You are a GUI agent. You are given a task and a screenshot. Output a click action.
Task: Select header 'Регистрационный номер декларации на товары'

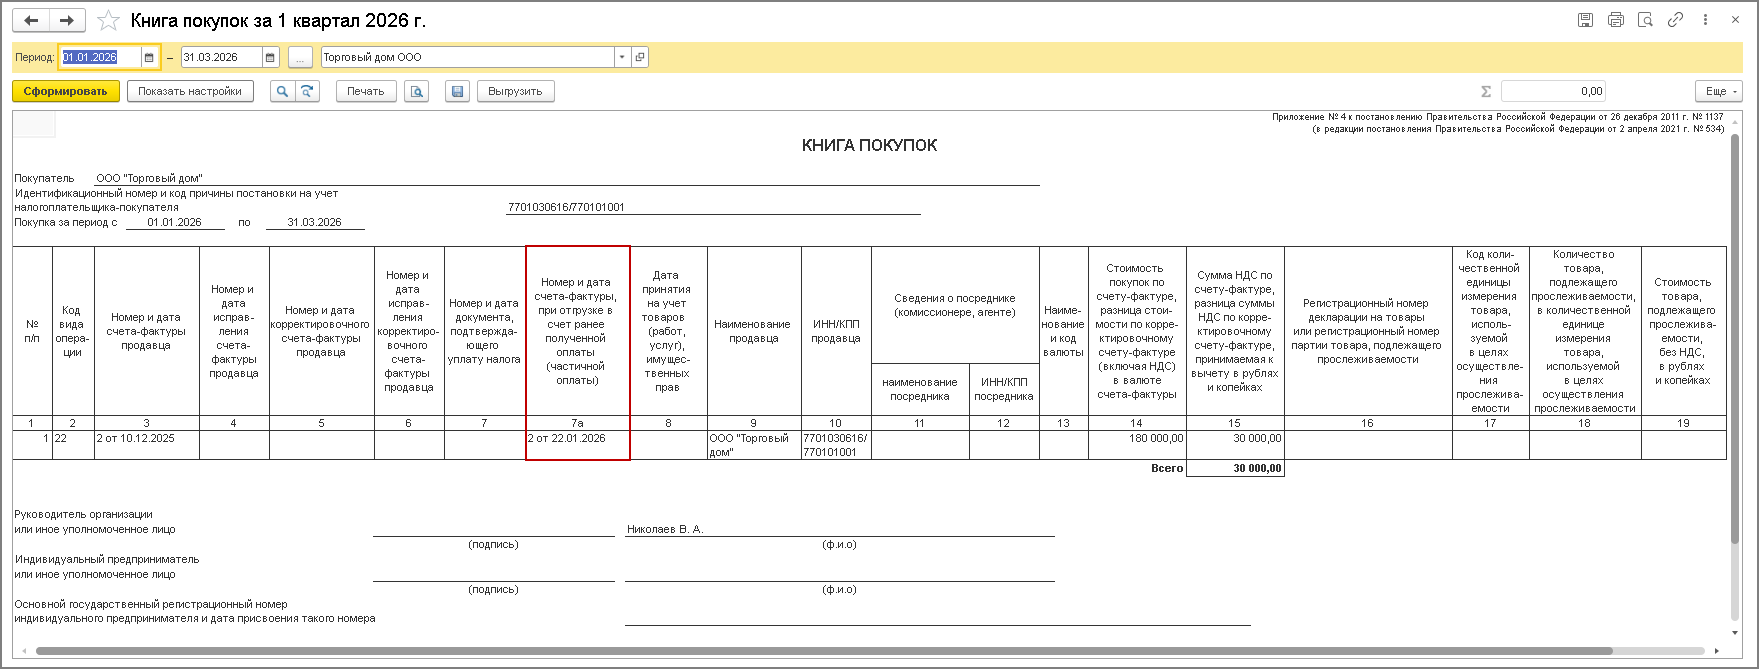[x=1367, y=331]
